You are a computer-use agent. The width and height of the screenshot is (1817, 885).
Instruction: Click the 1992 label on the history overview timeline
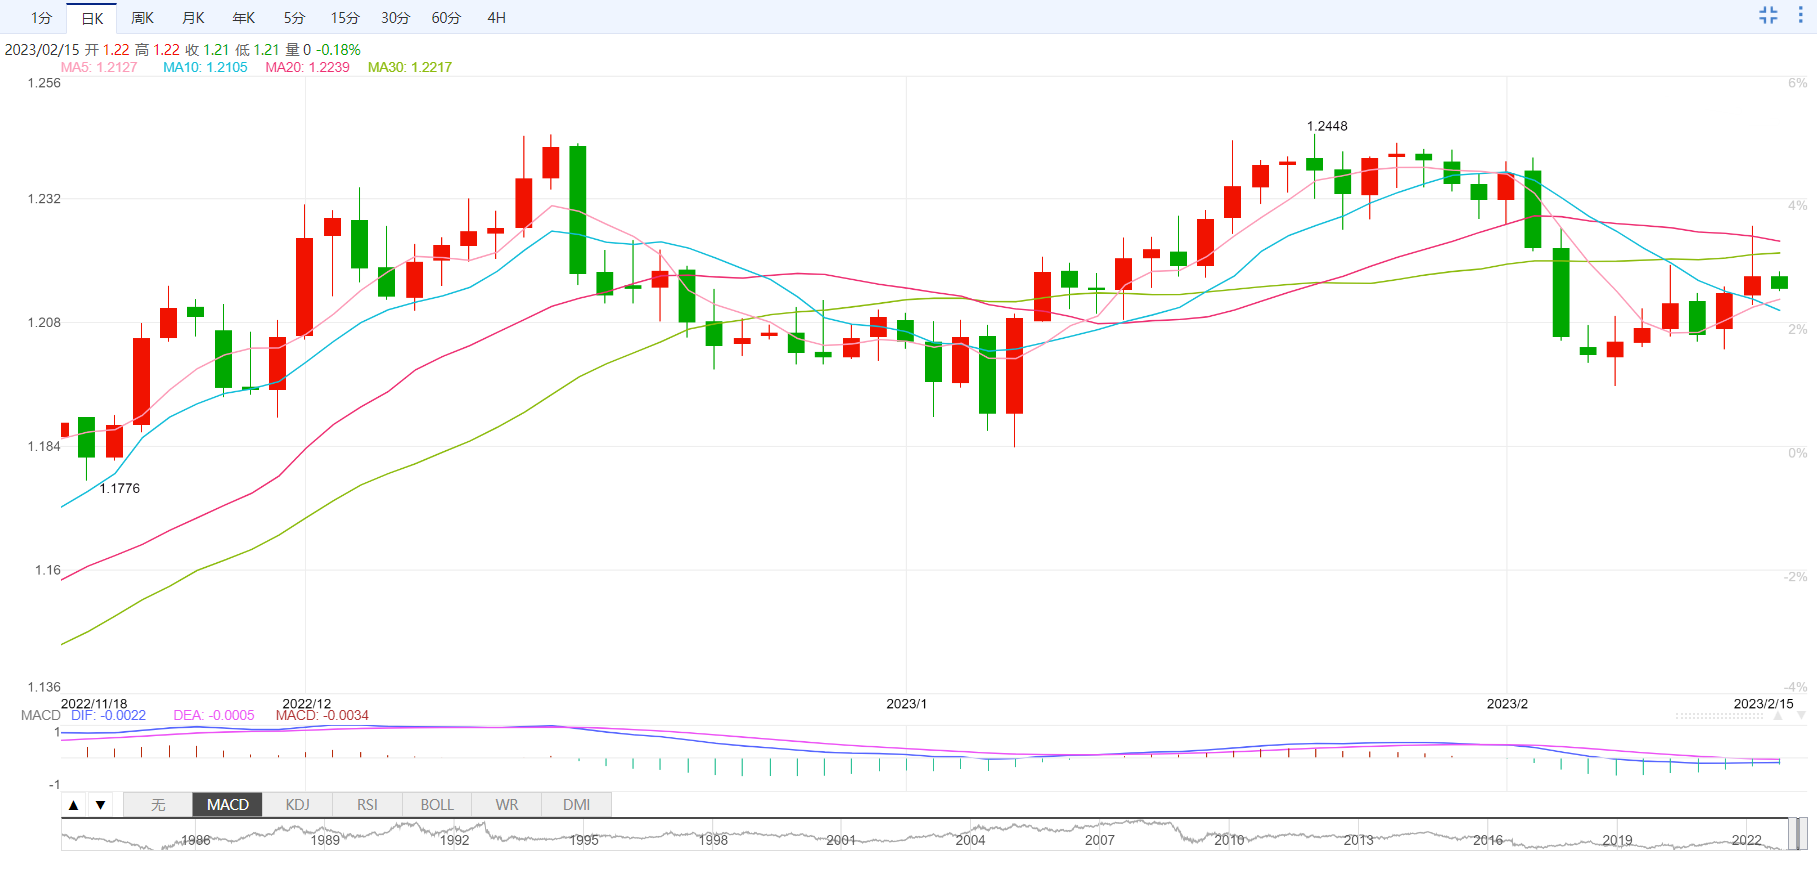click(454, 840)
